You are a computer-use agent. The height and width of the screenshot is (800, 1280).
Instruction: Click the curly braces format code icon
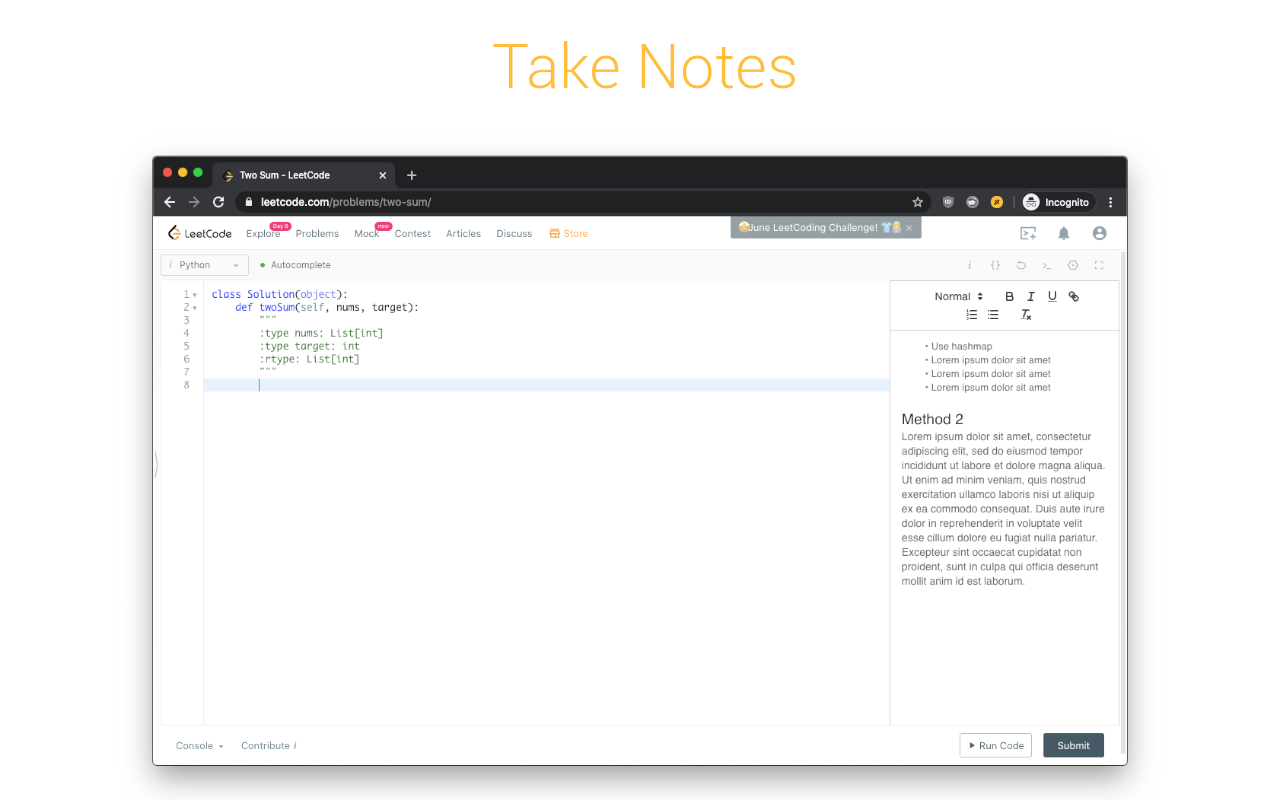click(x=995, y=265)
